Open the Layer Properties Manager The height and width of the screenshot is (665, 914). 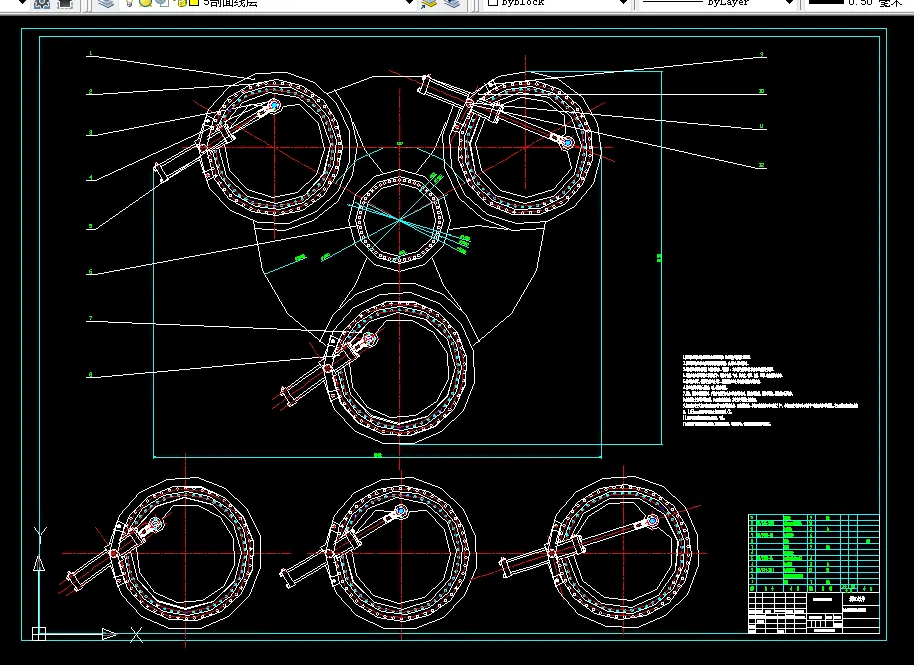(x=106, y=3)
